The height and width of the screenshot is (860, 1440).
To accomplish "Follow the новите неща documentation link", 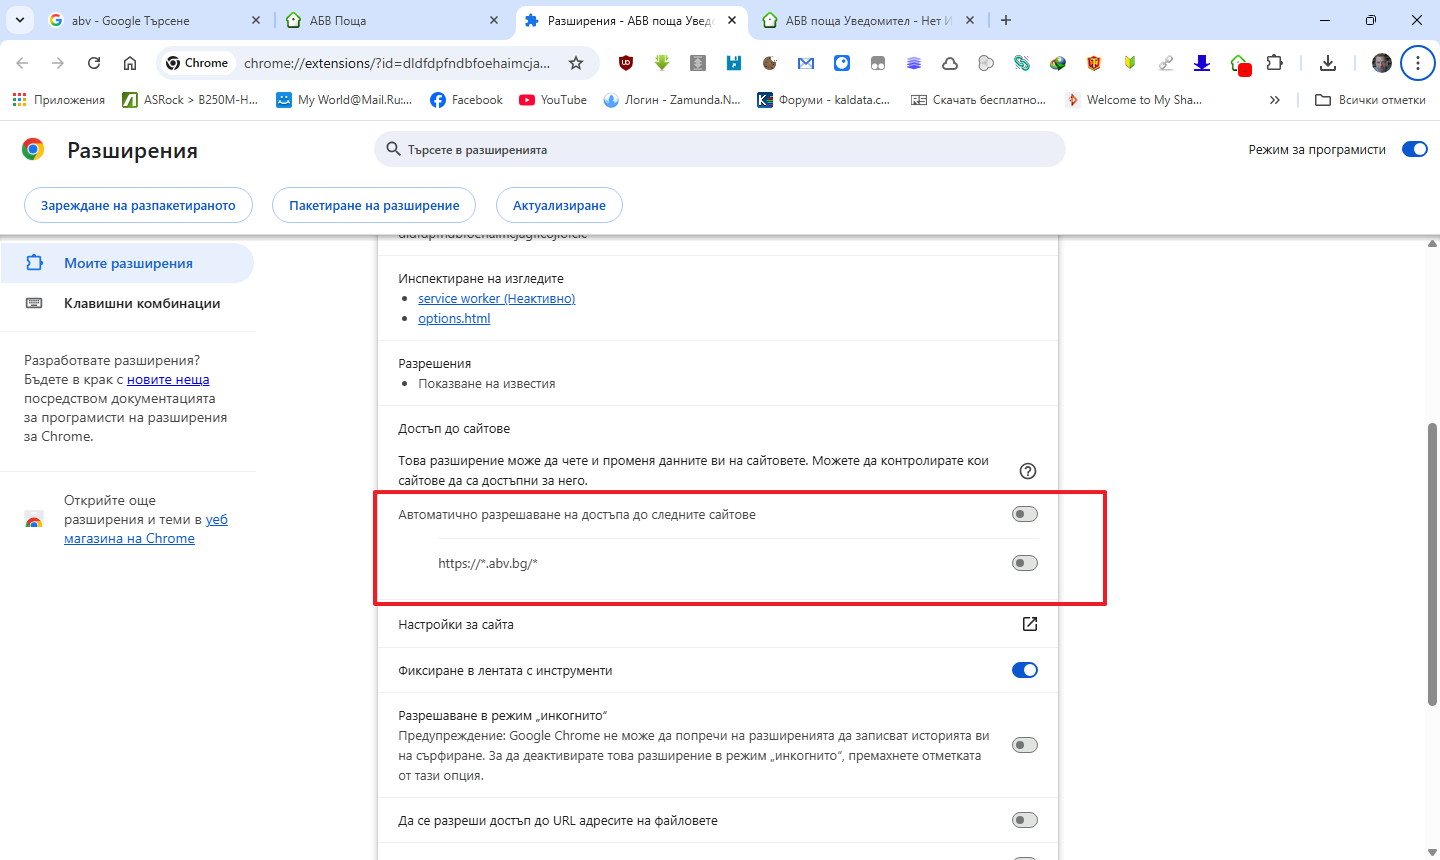I will (168, 379).
